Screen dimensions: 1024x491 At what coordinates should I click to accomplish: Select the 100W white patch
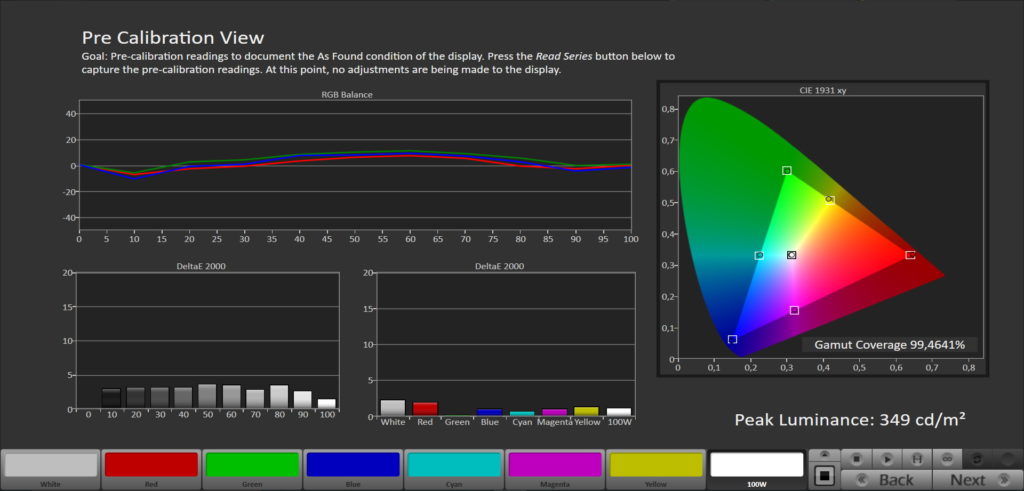[x=756, y=469]
